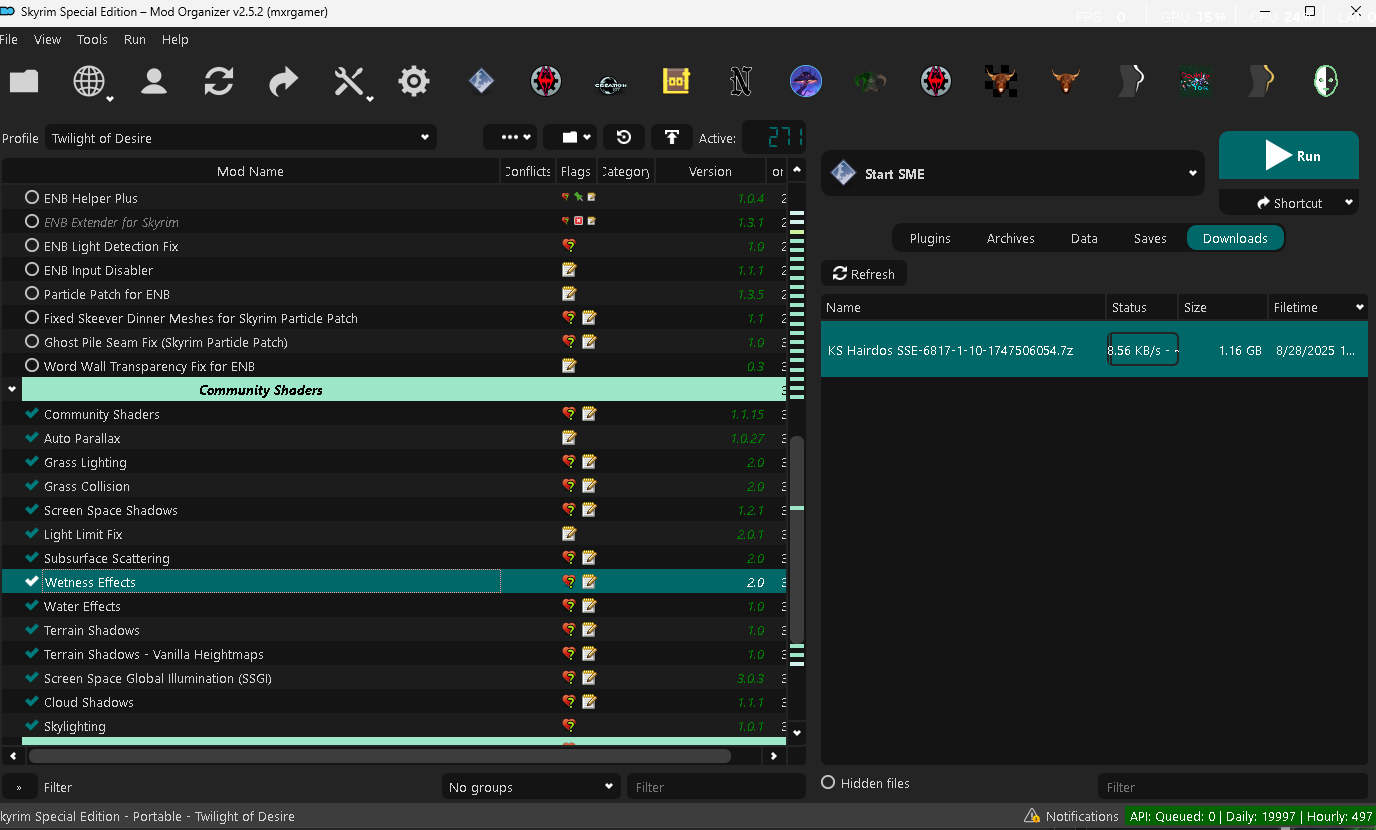The image size is (1376, 830).
Task: Click the refresh arrows icon in main toolbar
Action: [219, 81]
